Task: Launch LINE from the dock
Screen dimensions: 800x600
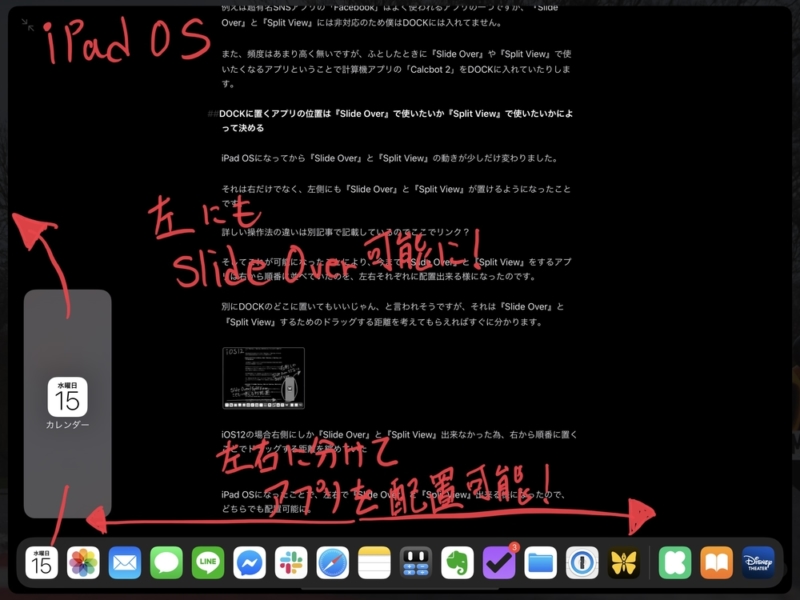Action: tap(208, 563)
